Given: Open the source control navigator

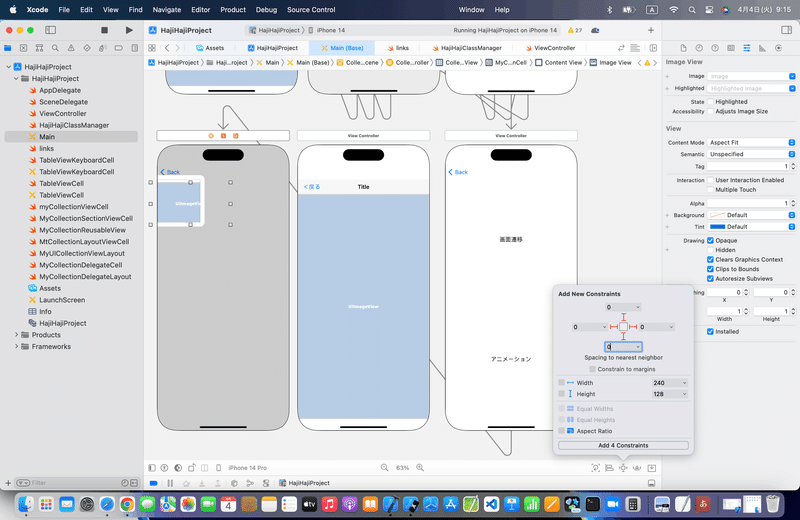Looking at the screenshot, I should pyautogui.click(x=23, y=48).
